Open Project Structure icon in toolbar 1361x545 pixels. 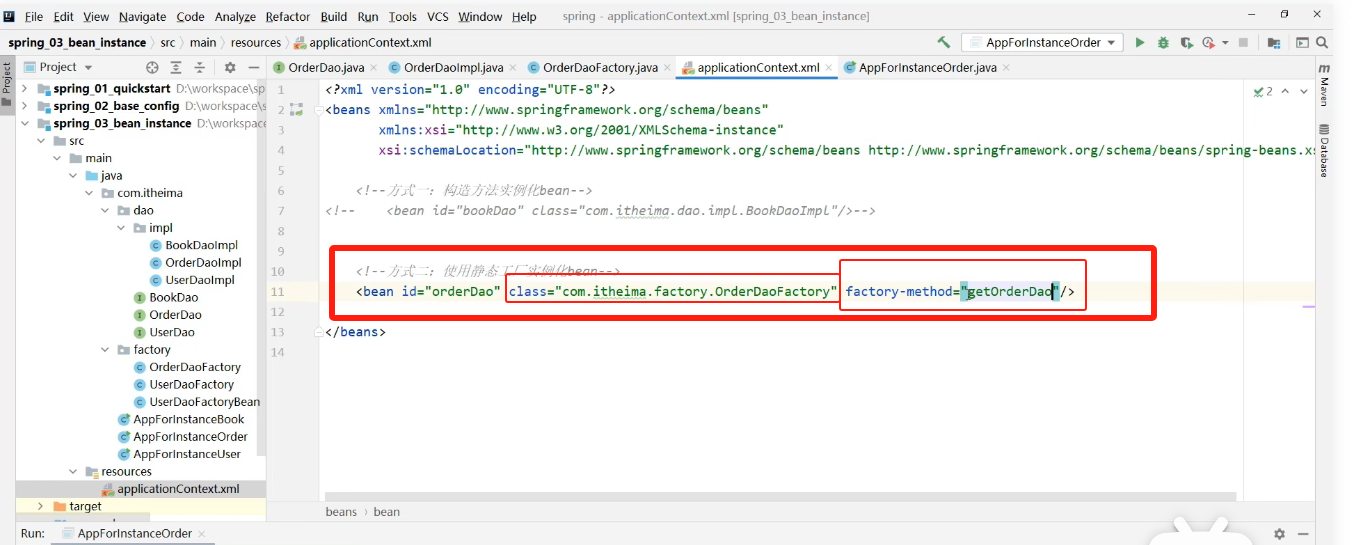click(1274, 43)
